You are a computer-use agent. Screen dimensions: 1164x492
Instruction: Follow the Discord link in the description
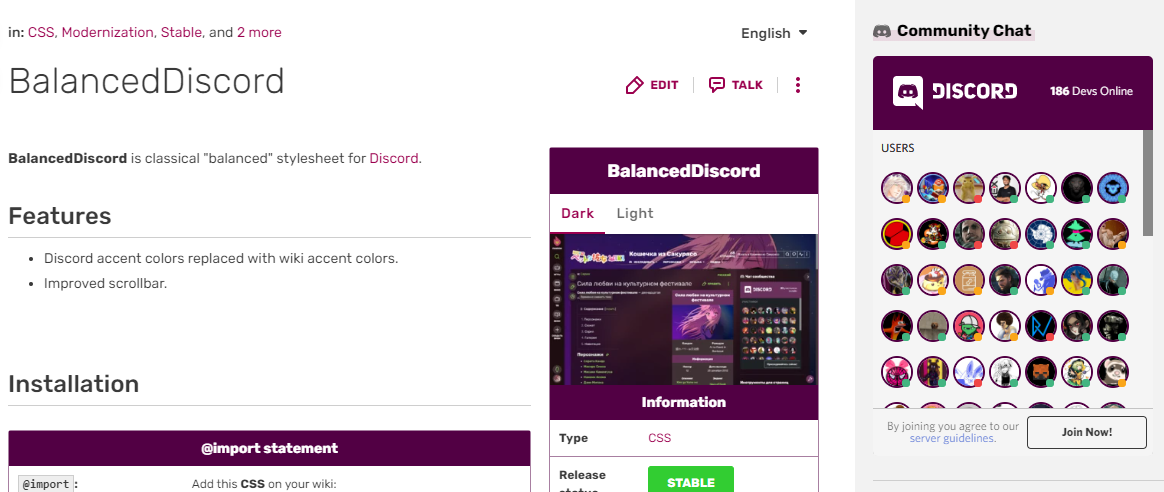393,158
